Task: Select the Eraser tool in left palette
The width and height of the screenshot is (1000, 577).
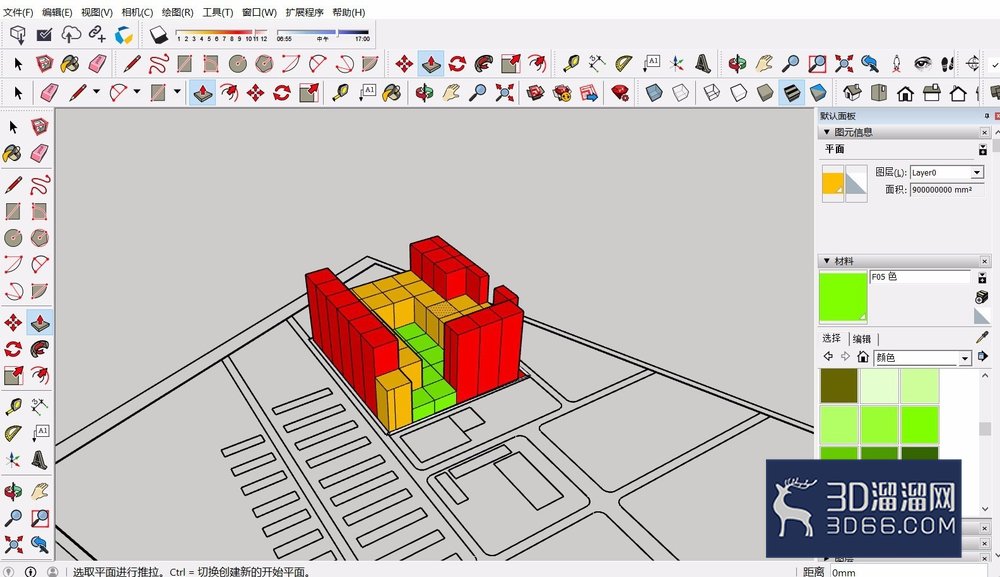Action: coord(40,153)
